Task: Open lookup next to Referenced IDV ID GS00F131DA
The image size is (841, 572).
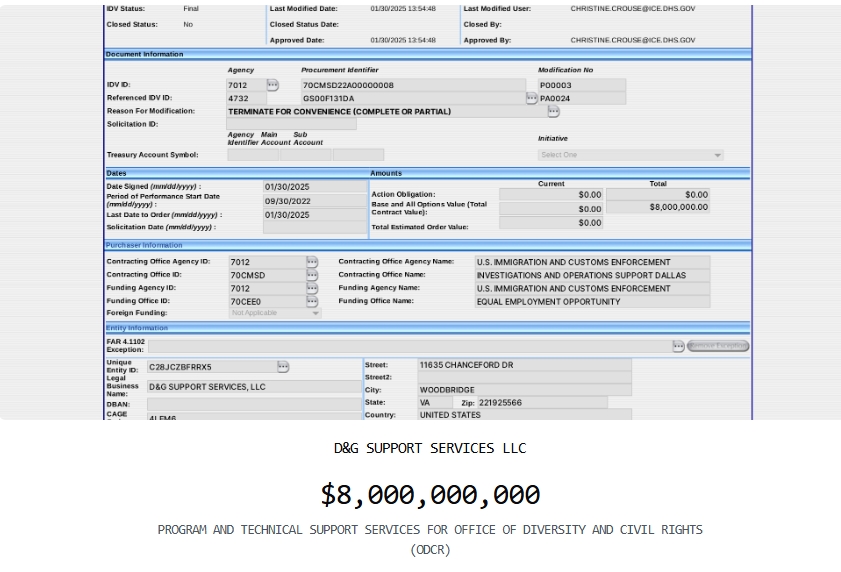Action: point(532,98)
